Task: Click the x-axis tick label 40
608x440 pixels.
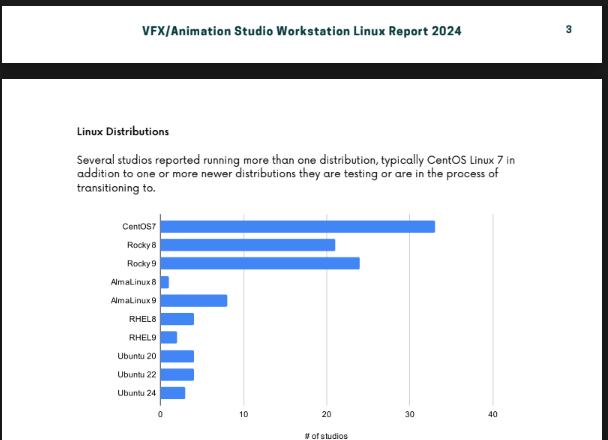Action: point(492,414)
